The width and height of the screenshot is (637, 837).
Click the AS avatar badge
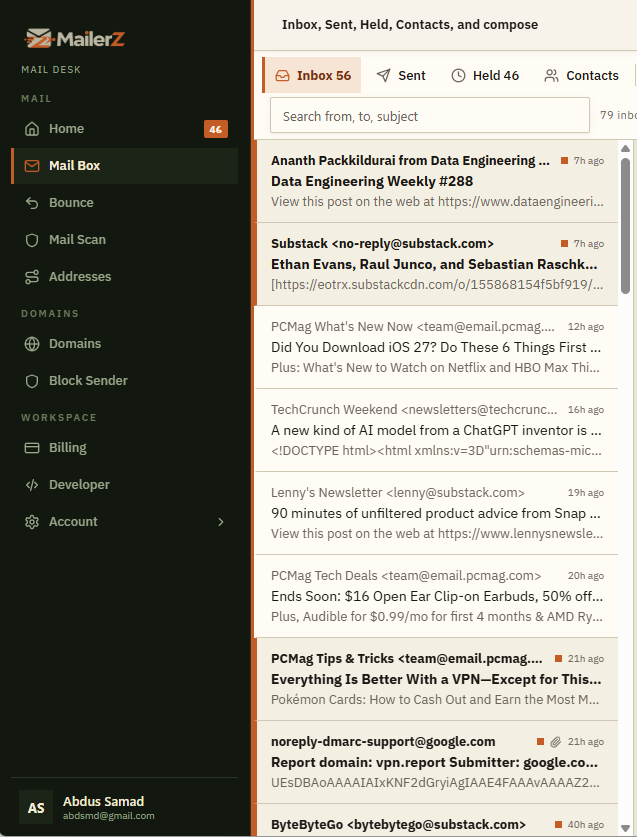[x=36, y=808]
